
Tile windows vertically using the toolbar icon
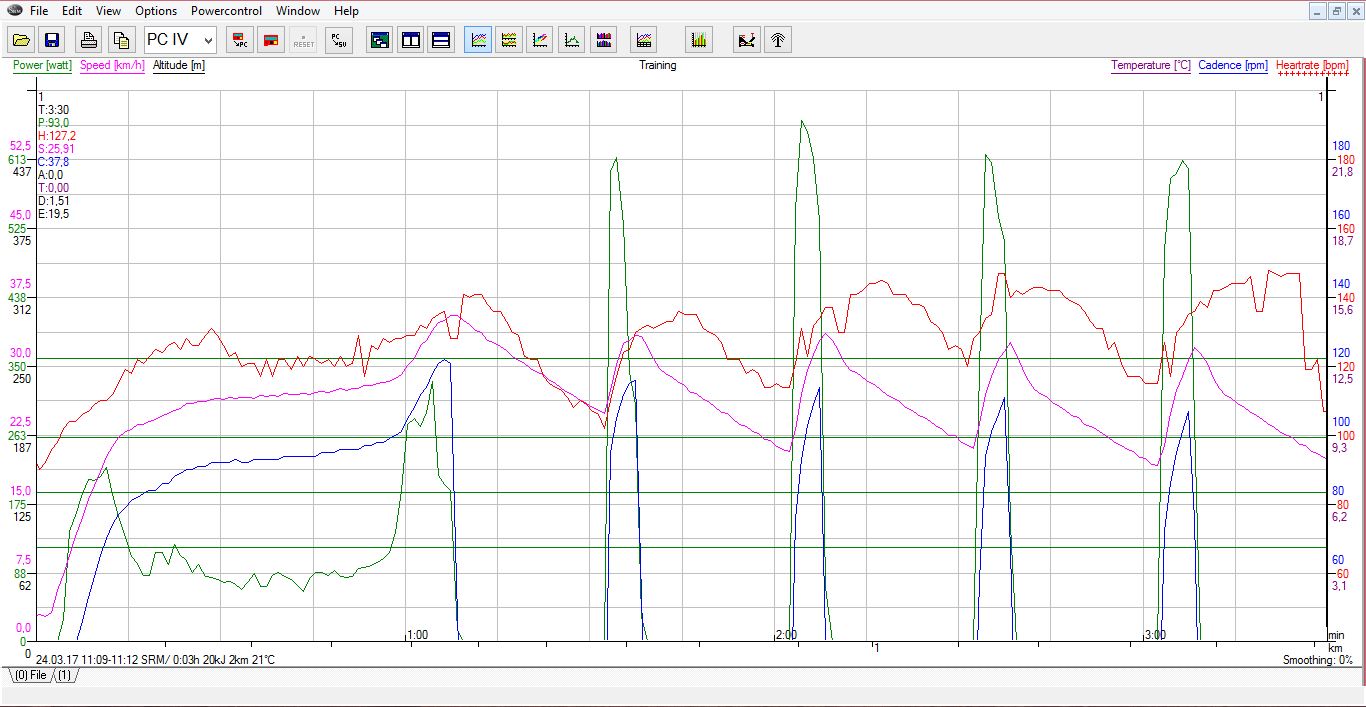tap(410, 41)
